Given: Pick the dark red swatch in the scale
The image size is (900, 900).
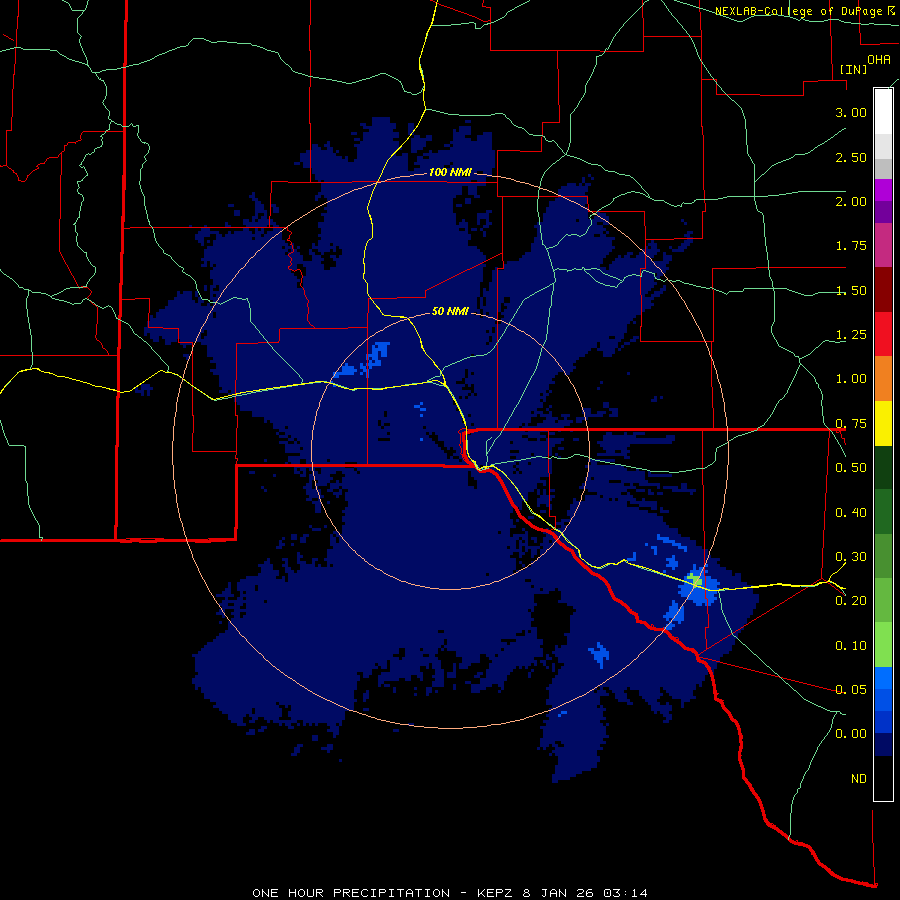Looking at the screenshot, I should [x=883, y=290].
